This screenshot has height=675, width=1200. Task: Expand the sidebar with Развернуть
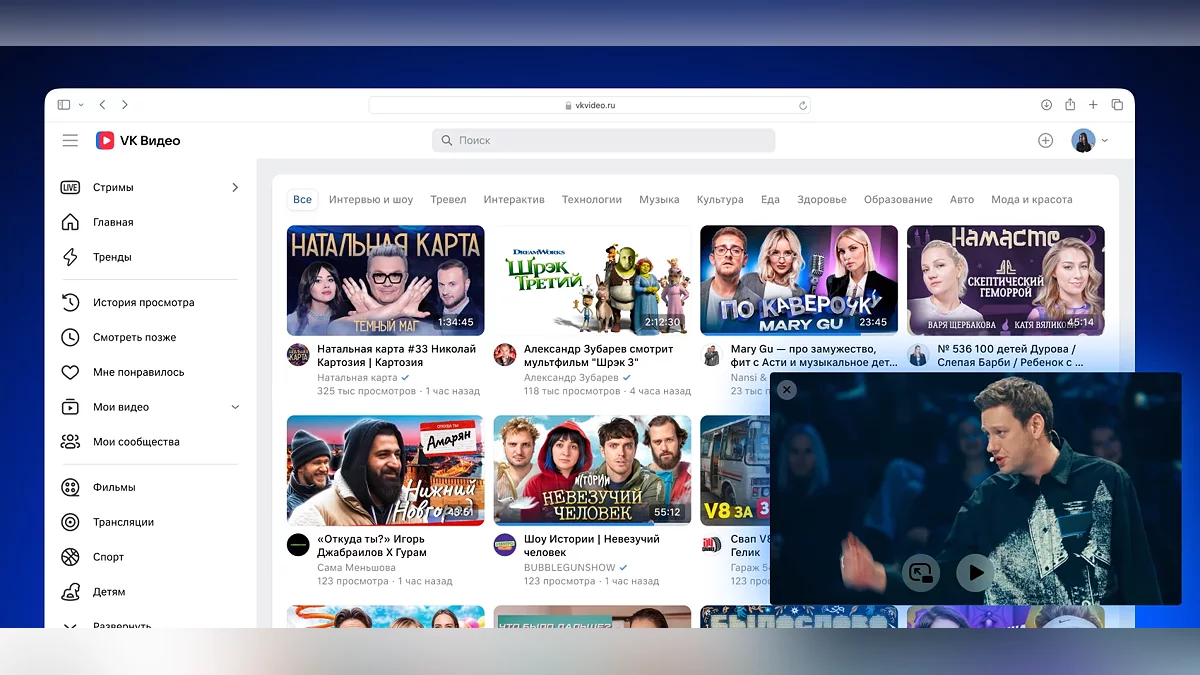[122, 625]
